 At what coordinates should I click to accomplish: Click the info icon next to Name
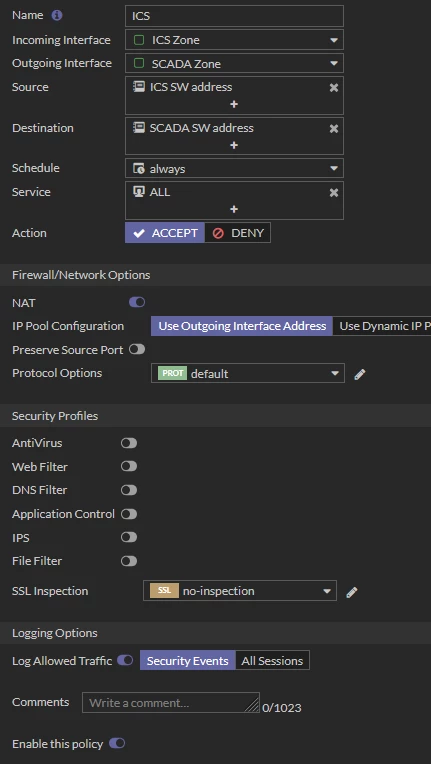(57, 16)
